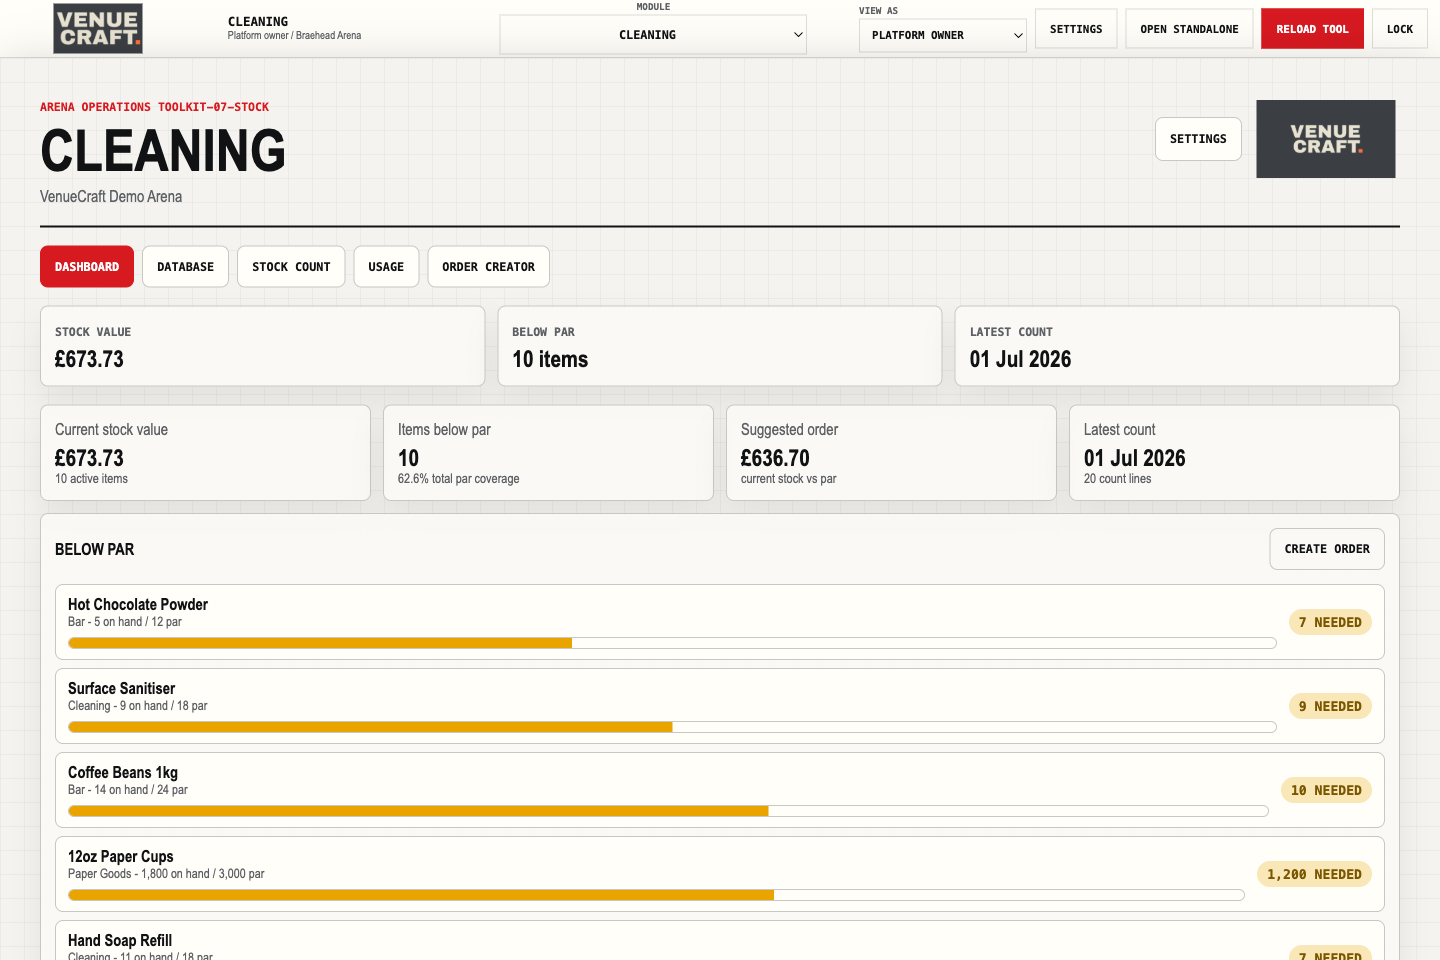
Task: Click the red Reload Tool button
Action: (x=1312, y=29)
